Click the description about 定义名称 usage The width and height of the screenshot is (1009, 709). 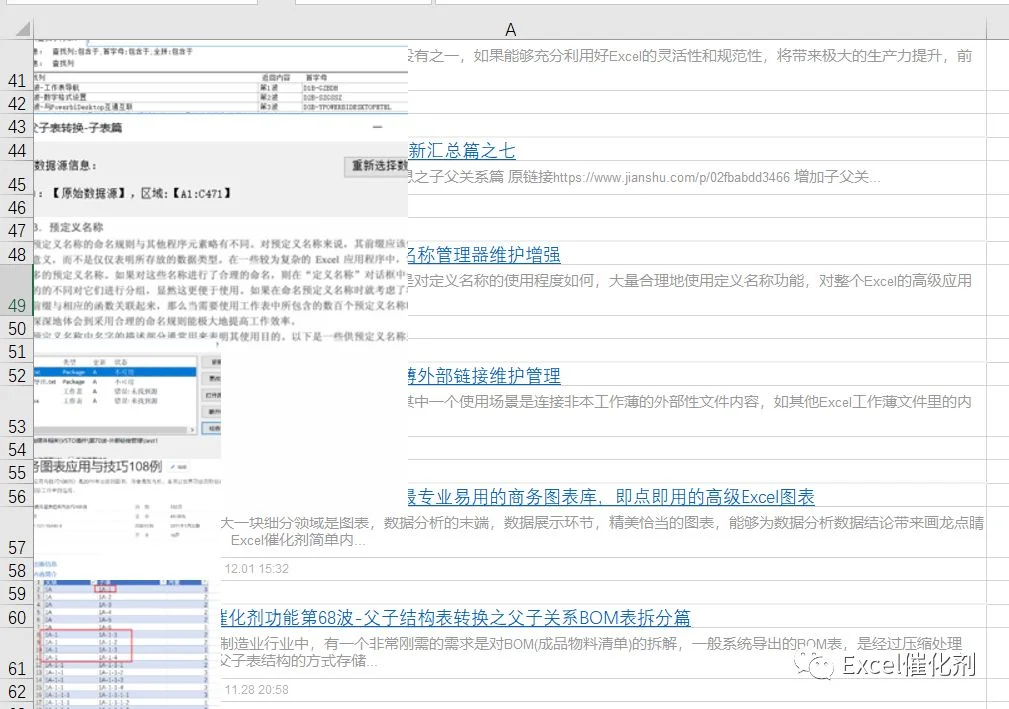coord(690,281)
